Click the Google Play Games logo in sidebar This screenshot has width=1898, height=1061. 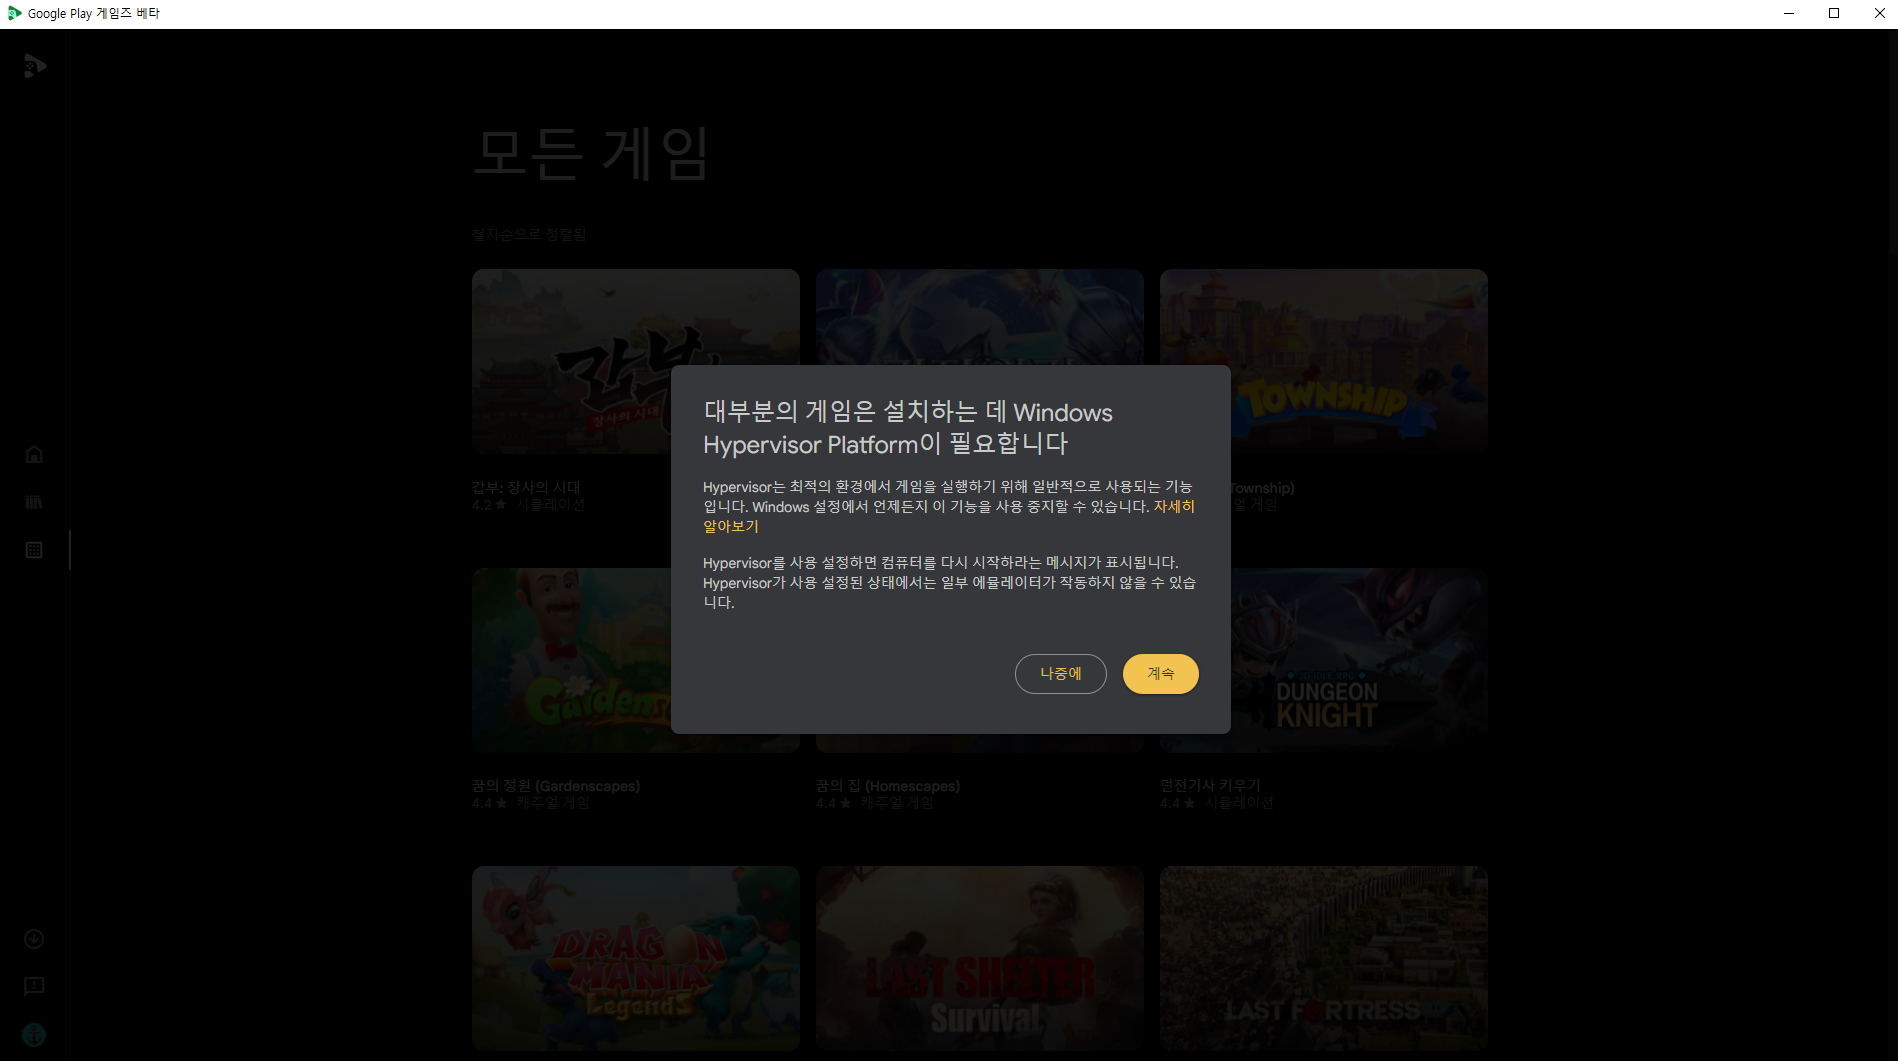(x=35, y=67)
